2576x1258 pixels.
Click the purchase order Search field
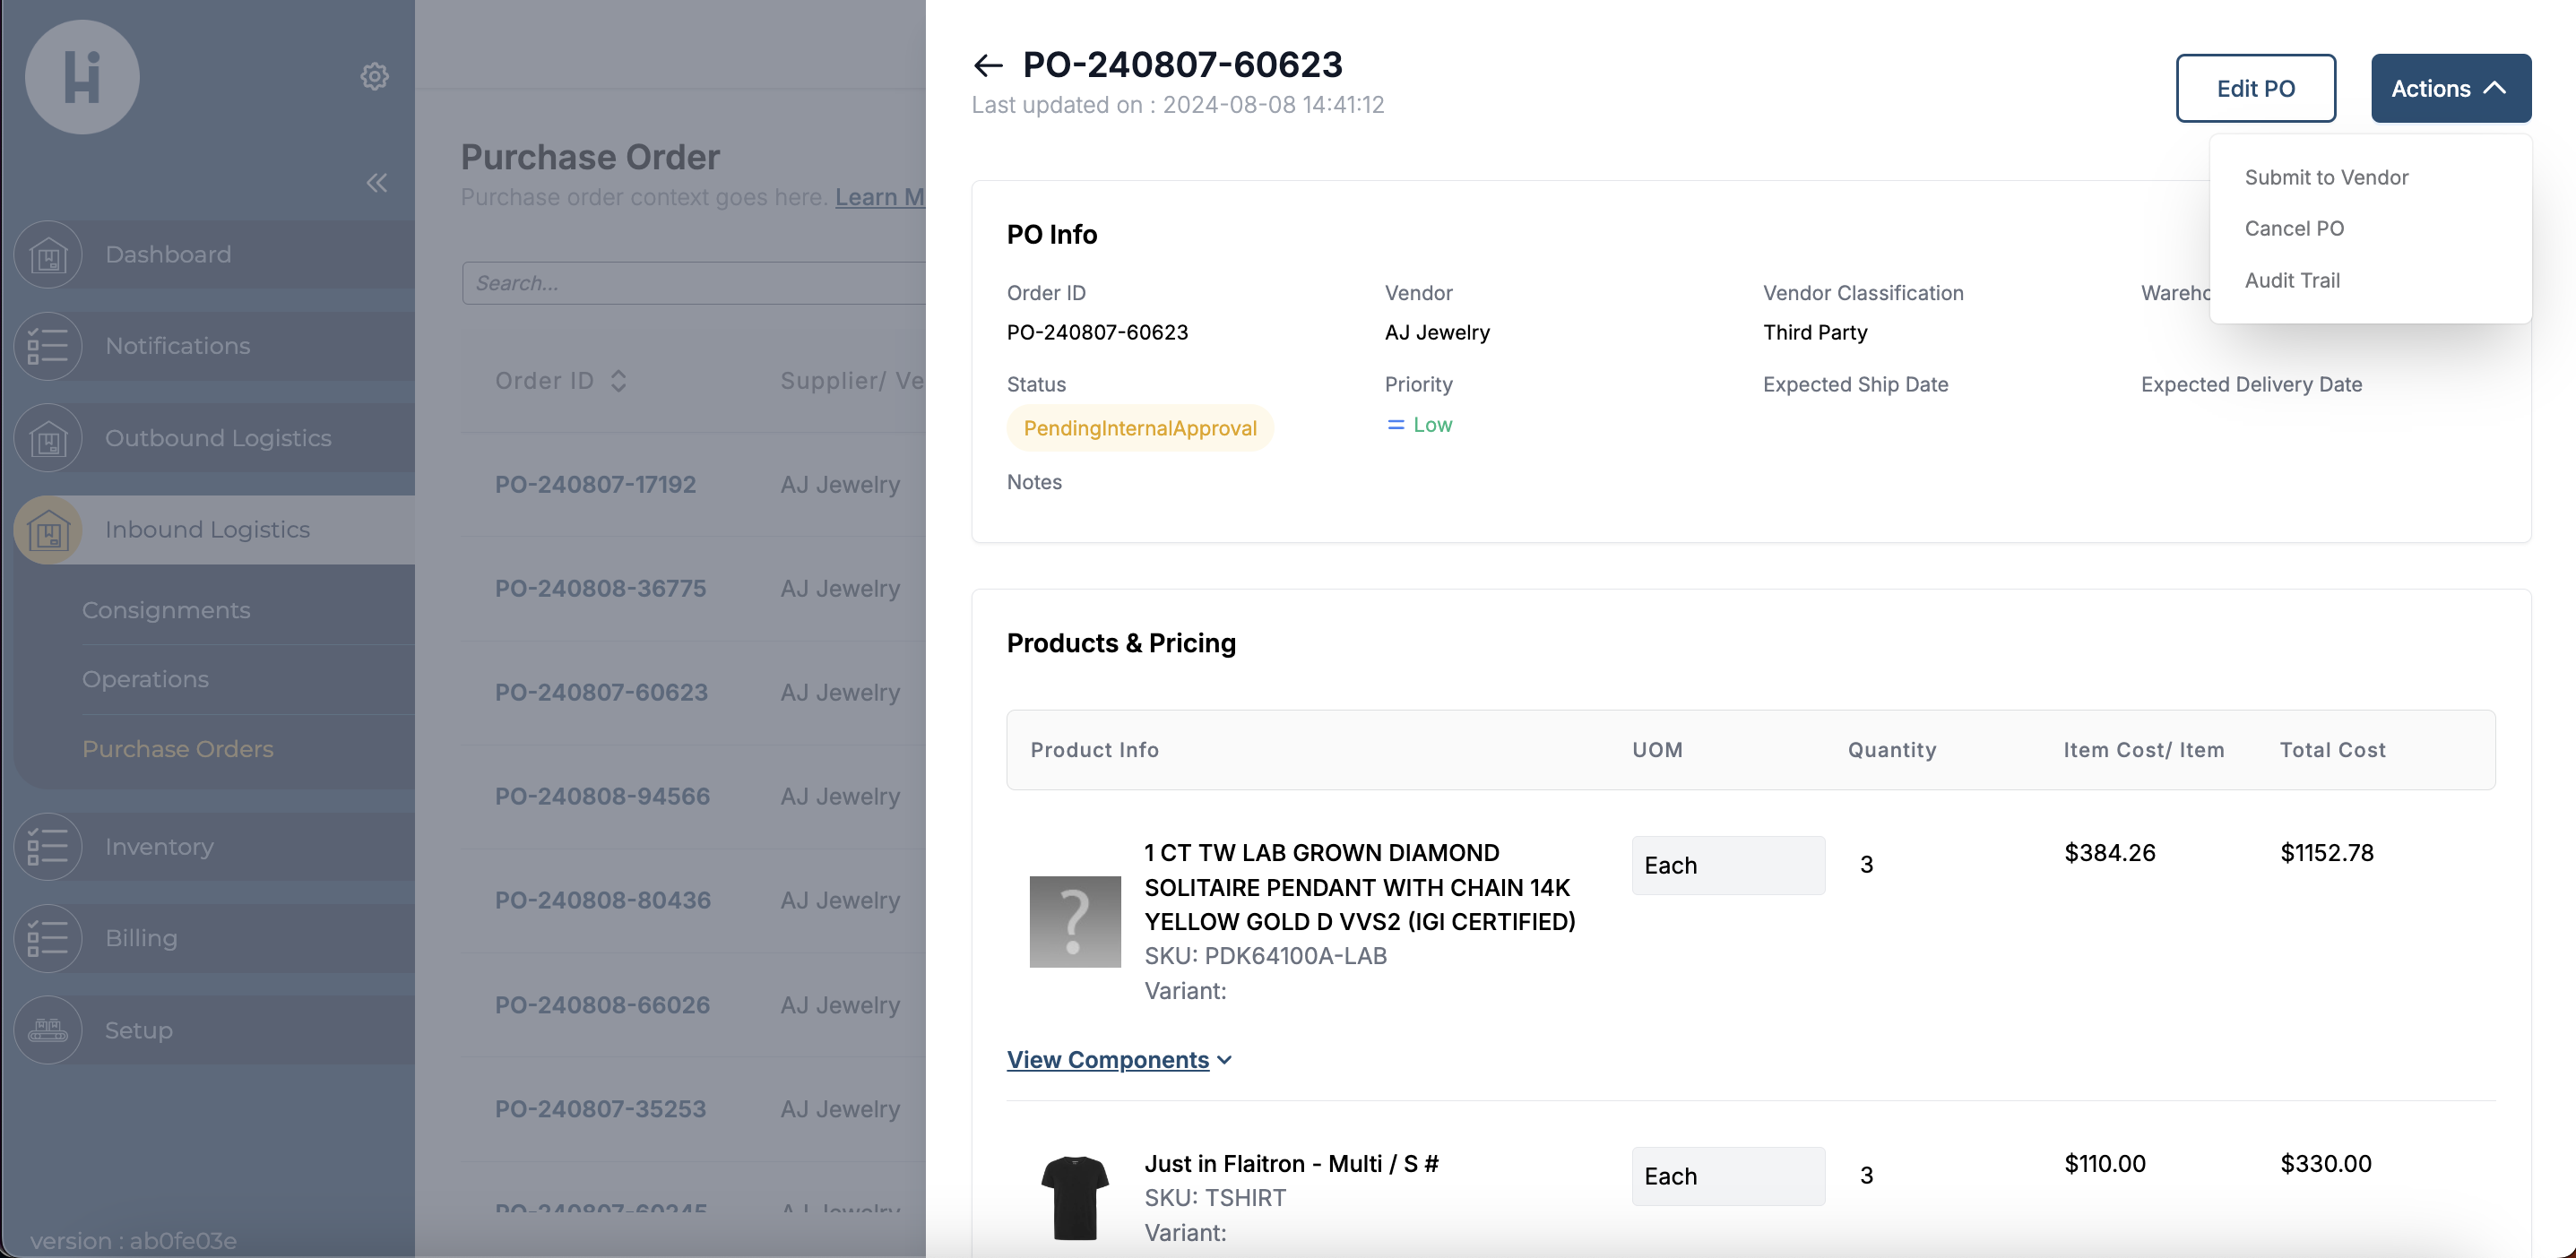pos(695,283)
